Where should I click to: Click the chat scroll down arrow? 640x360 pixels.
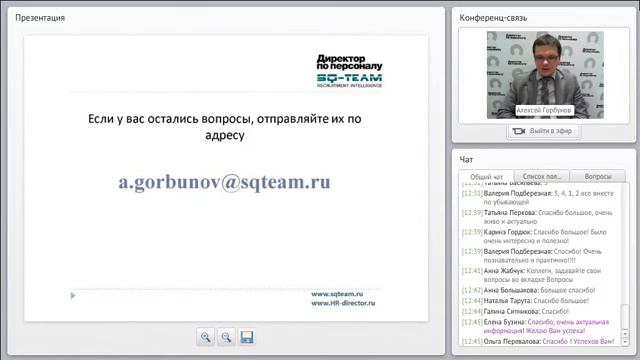point(625,342)
